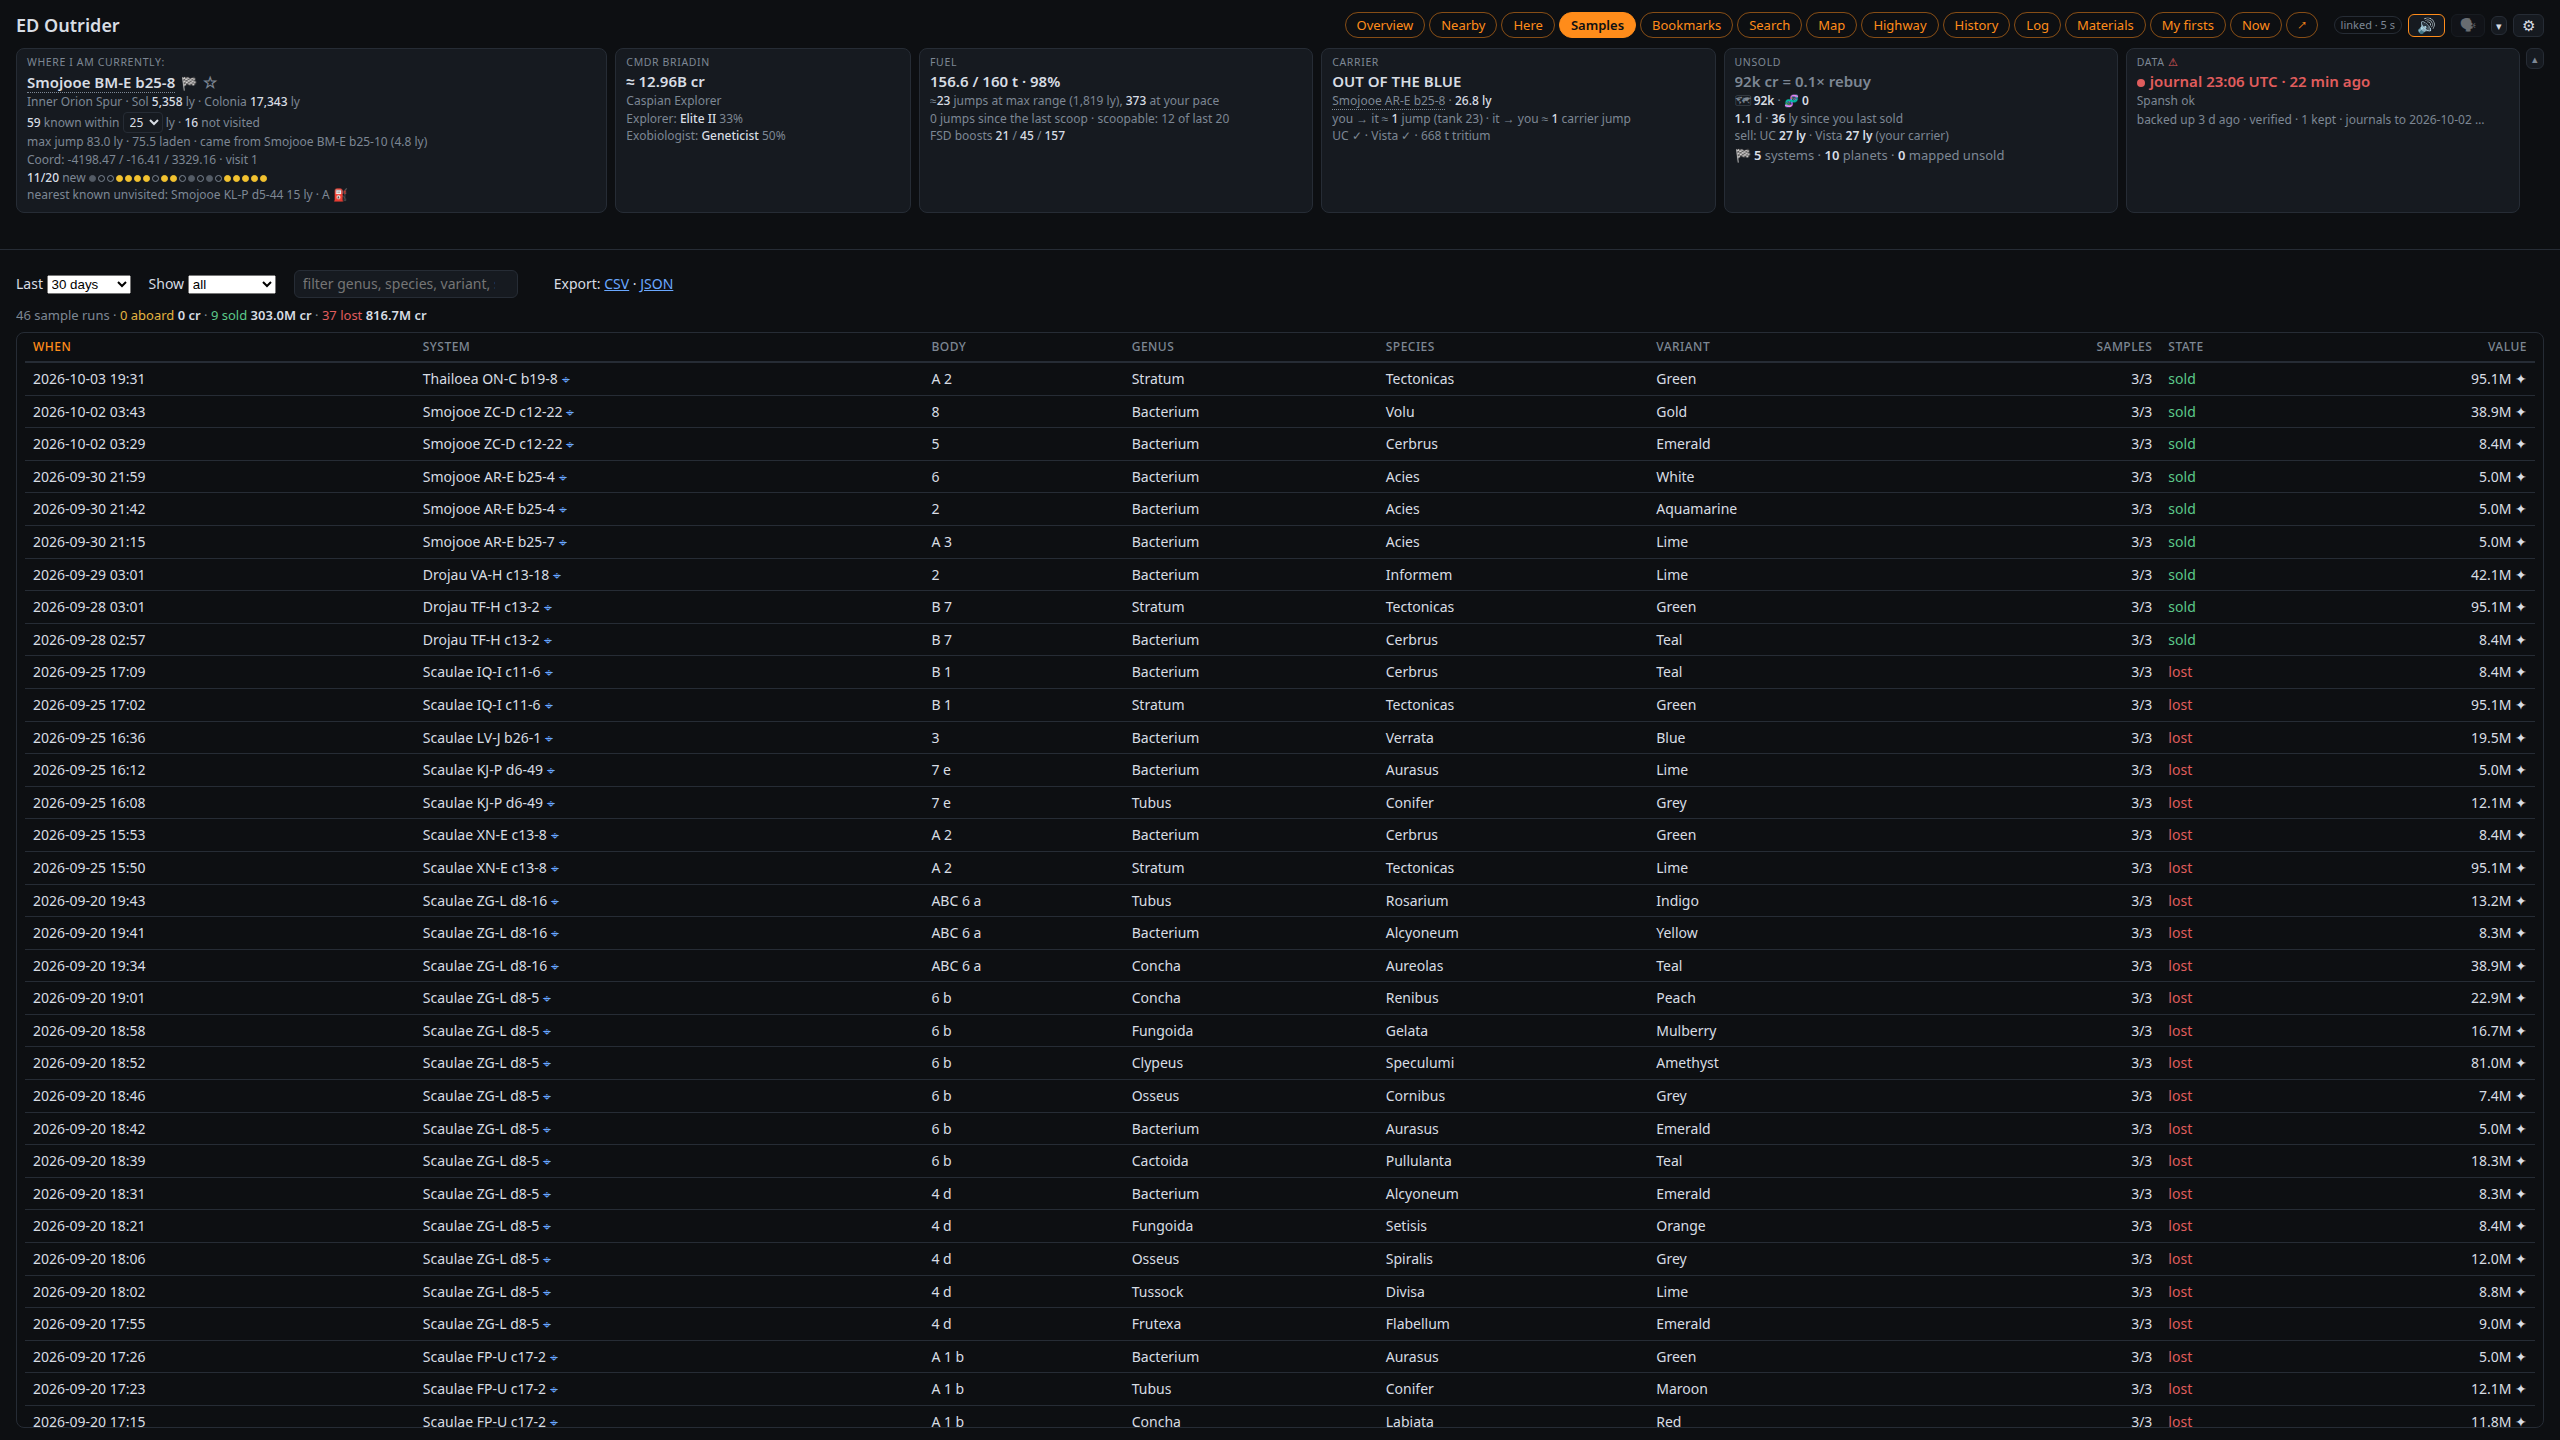Screen dimensions: 2560x1440
Task: Open the Bookmarks tab
Action: 1686,26
